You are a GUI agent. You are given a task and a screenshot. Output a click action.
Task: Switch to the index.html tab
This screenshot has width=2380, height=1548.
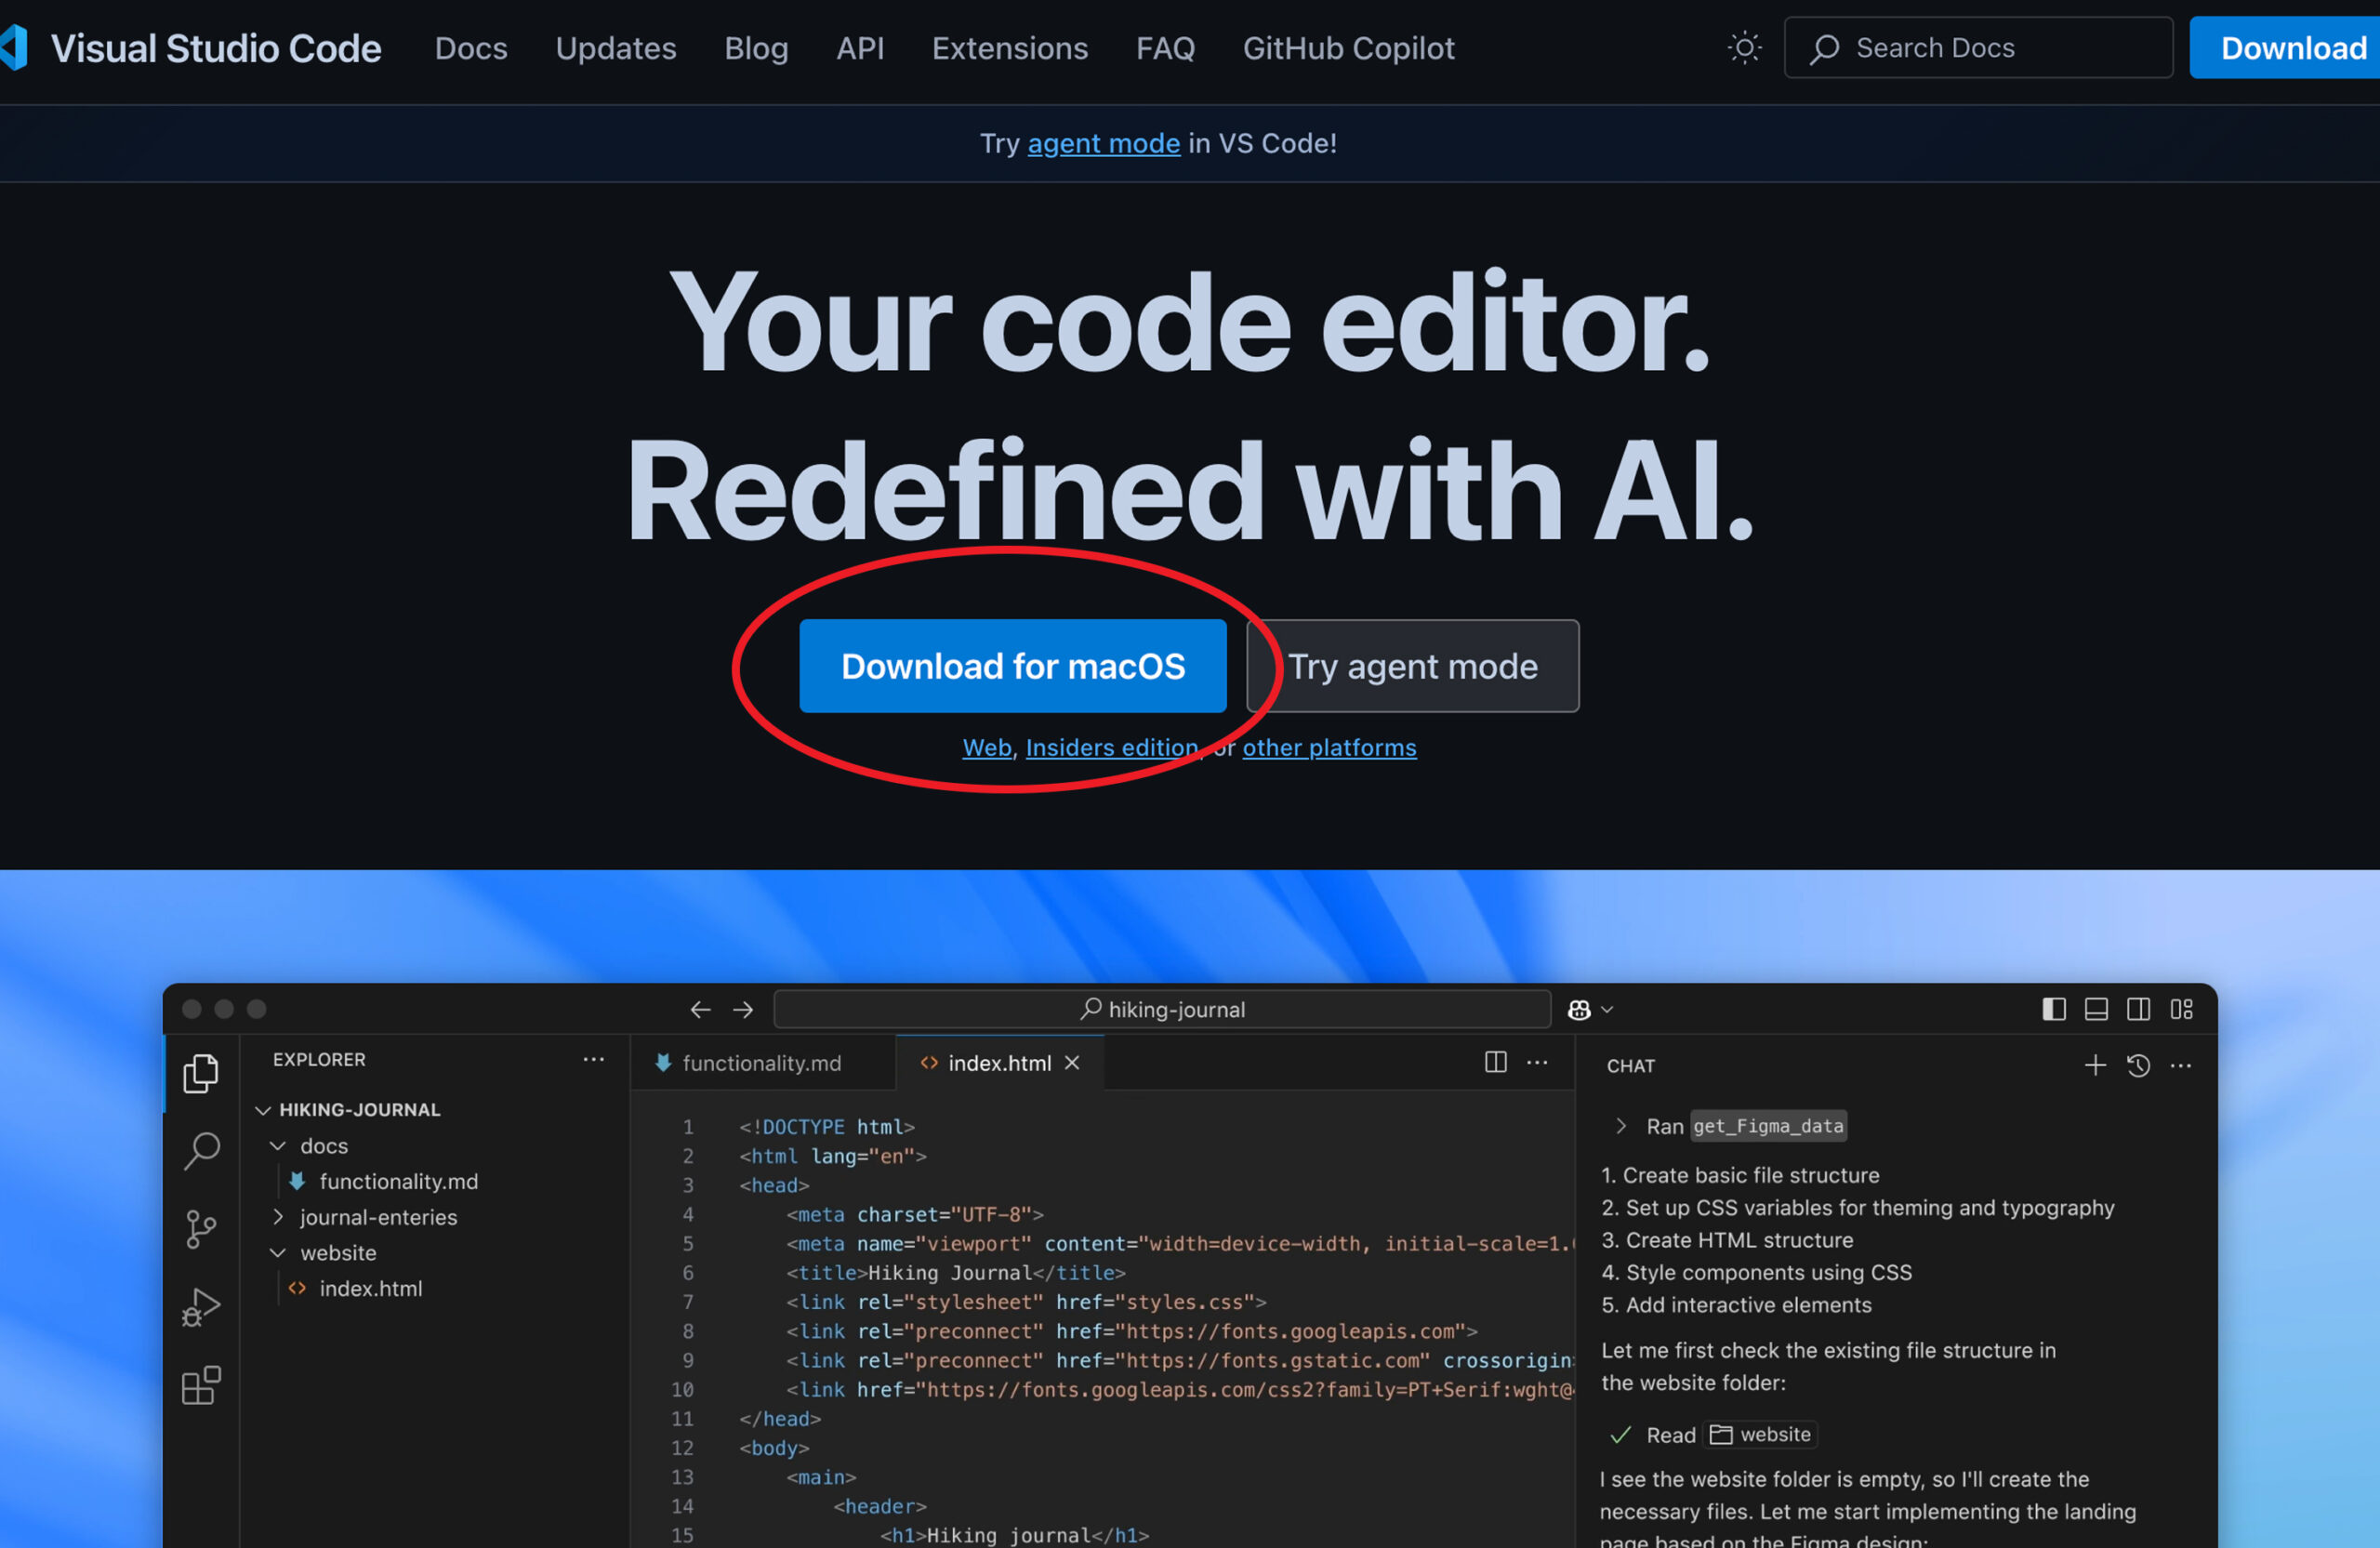click(x=1001, y=1063)
